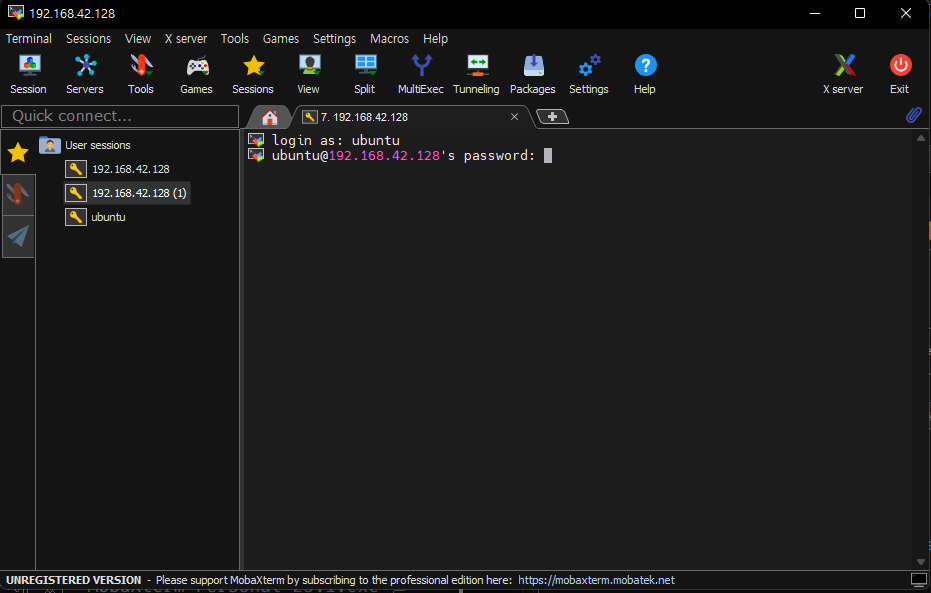This screenshot has width=931, height=593.
Task: Open the Macros menu
Action: click(390, 39)
